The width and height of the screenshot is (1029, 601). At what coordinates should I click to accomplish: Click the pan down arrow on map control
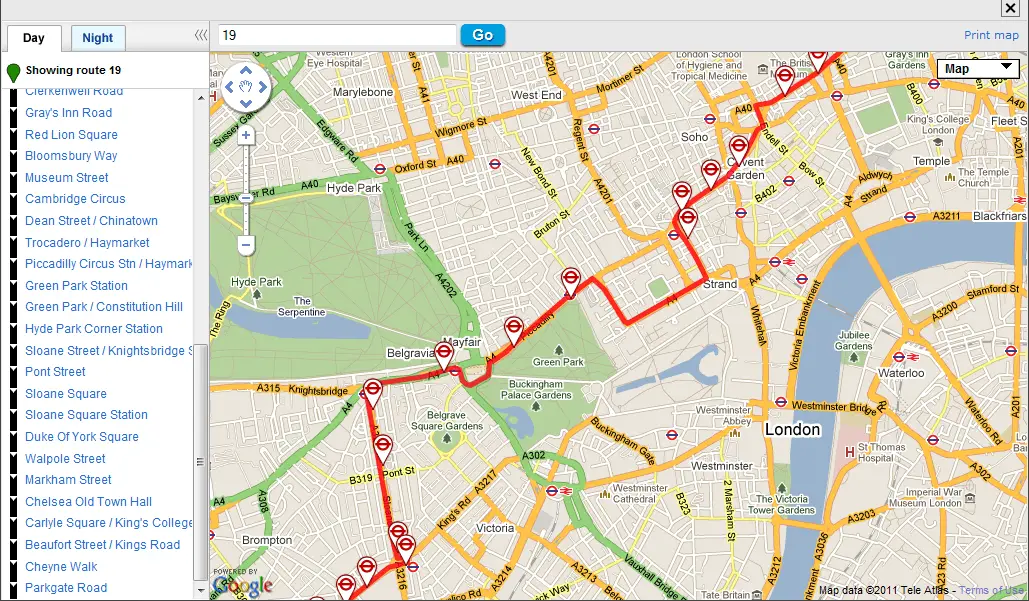[245, 103]
